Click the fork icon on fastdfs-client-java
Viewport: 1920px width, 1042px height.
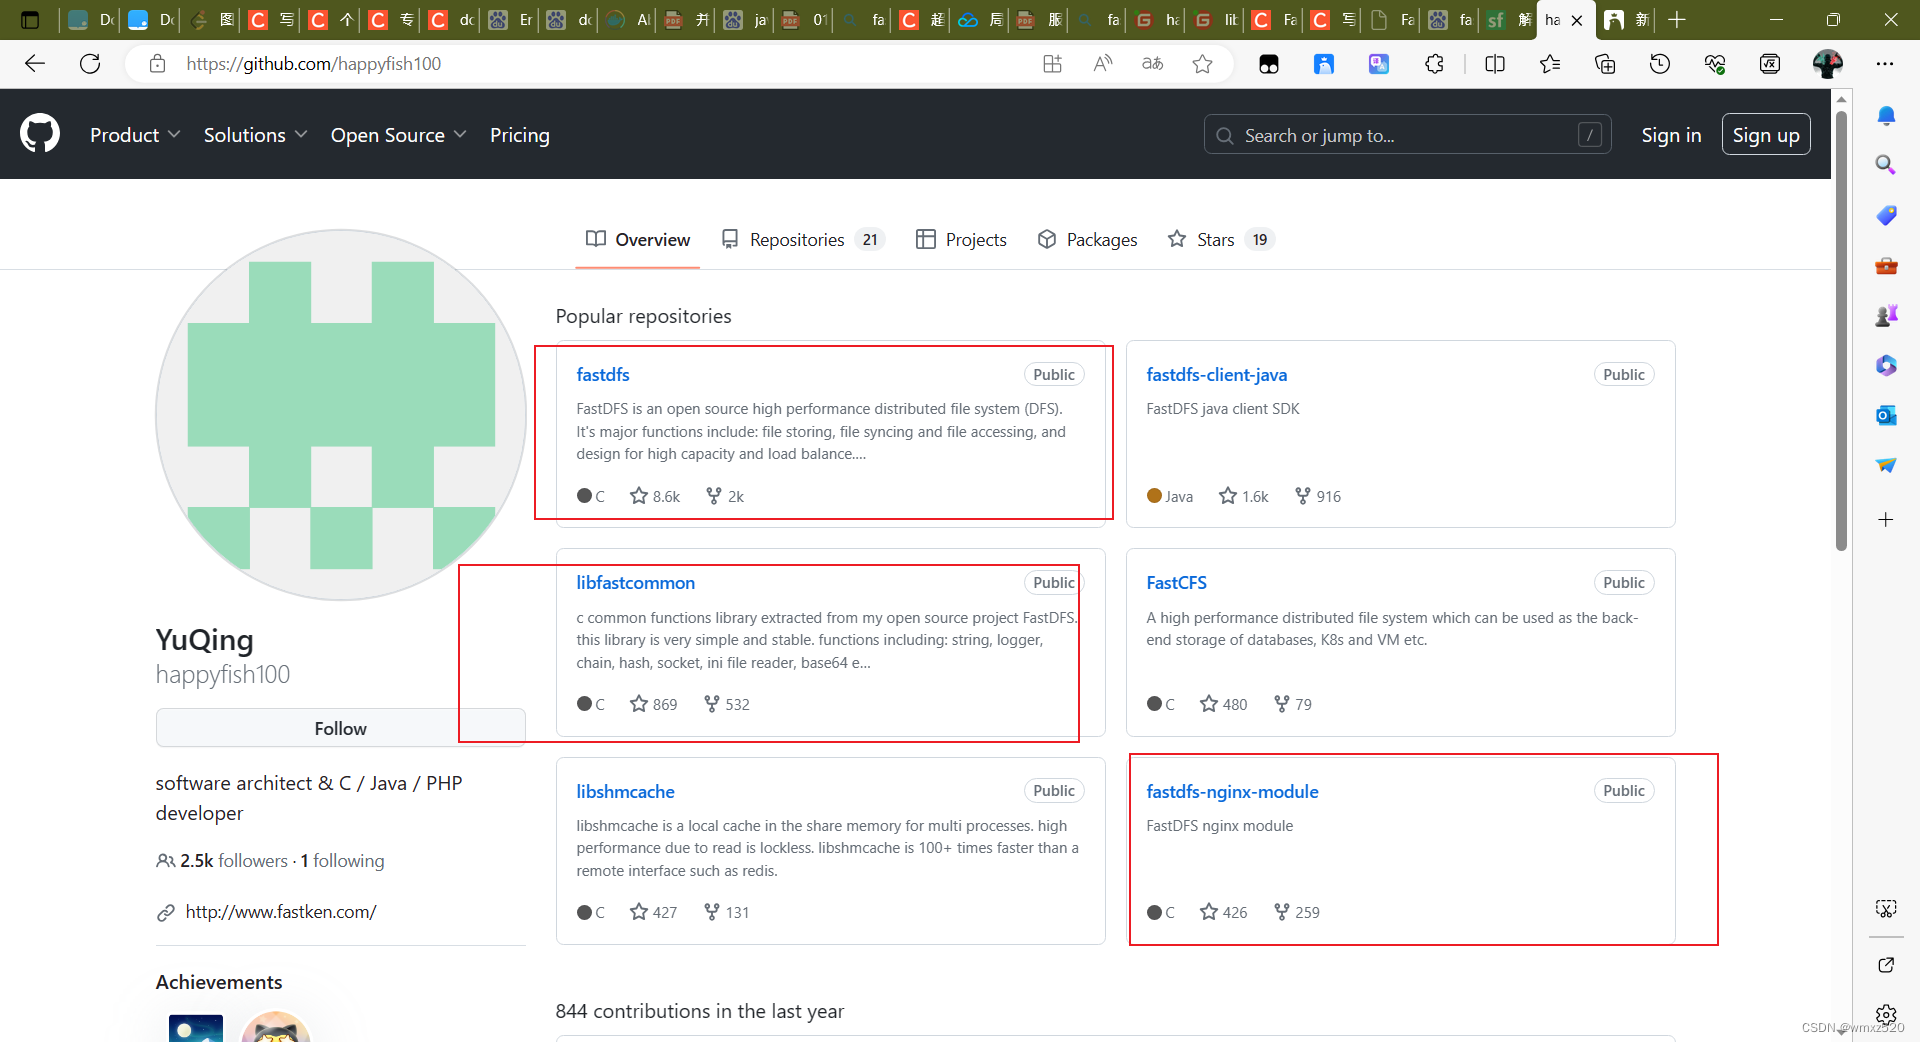1302,495
